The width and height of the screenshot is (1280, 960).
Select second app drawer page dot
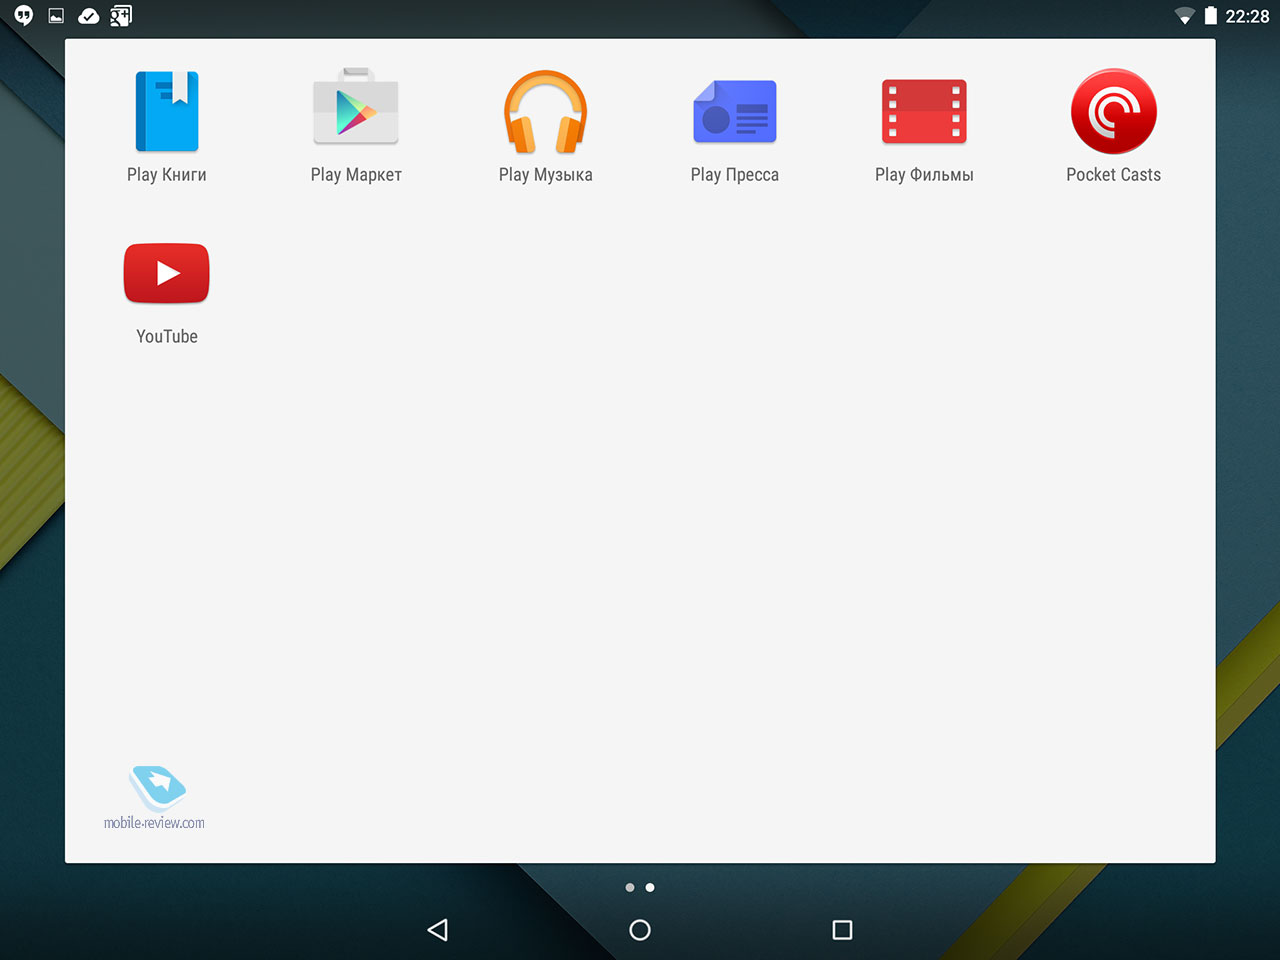[x=650, y=887]
